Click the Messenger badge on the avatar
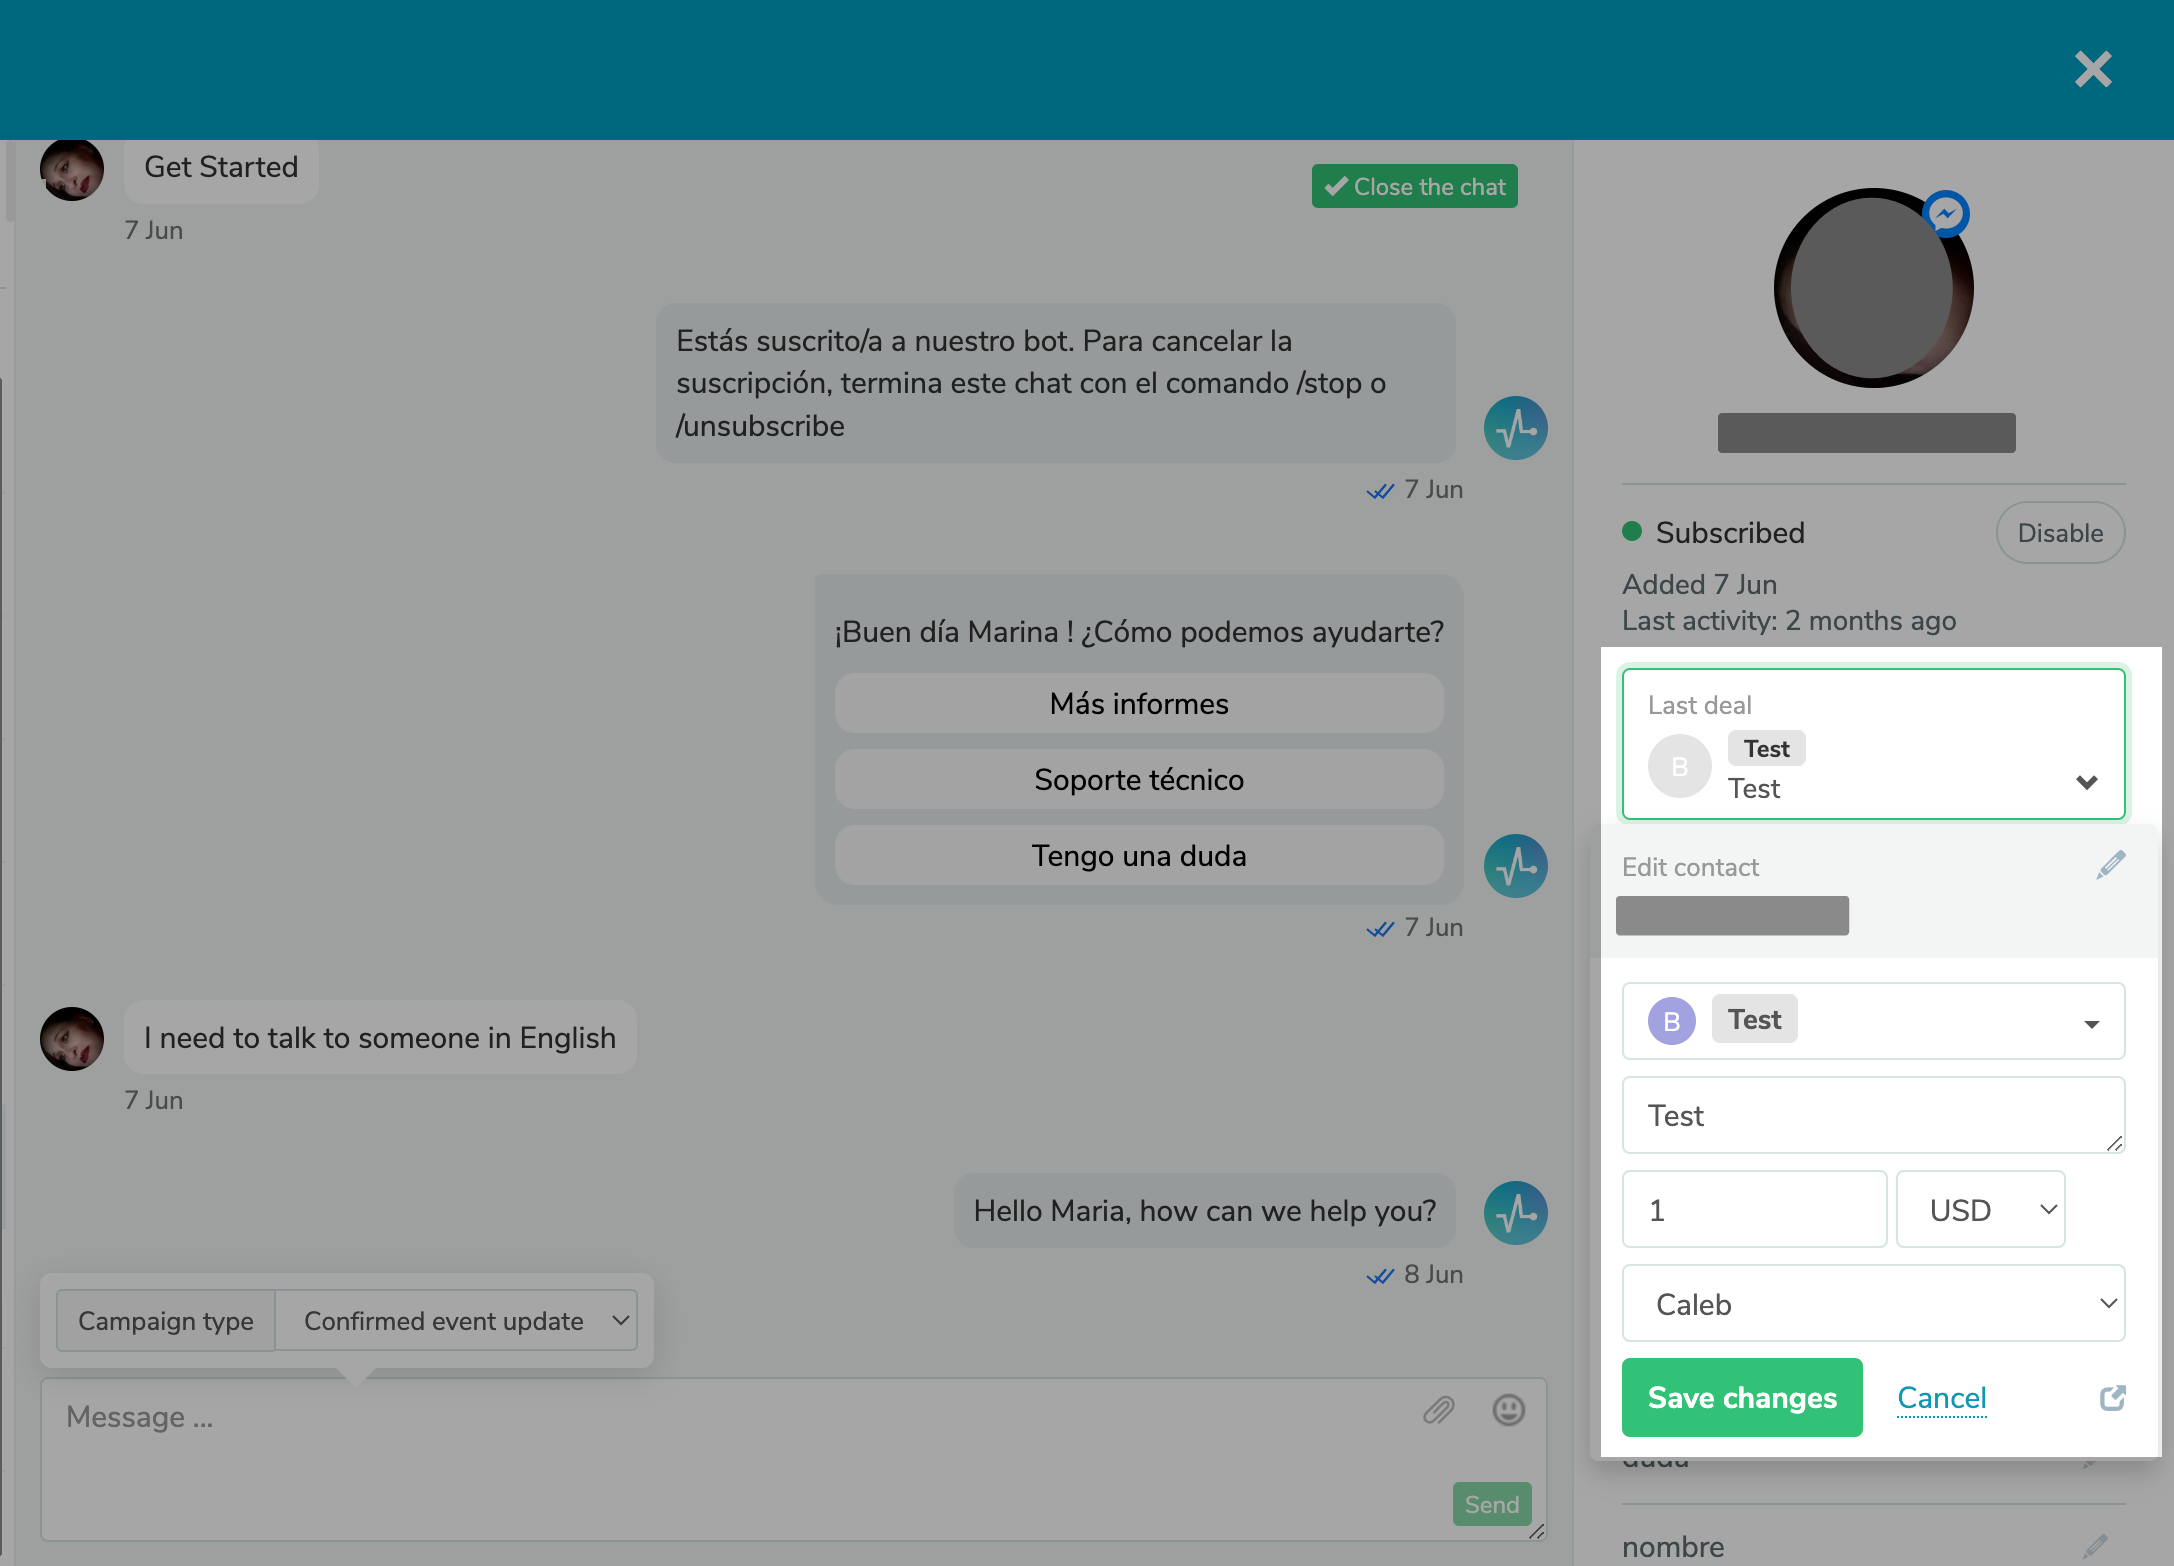 click(x=1947, y=213)
